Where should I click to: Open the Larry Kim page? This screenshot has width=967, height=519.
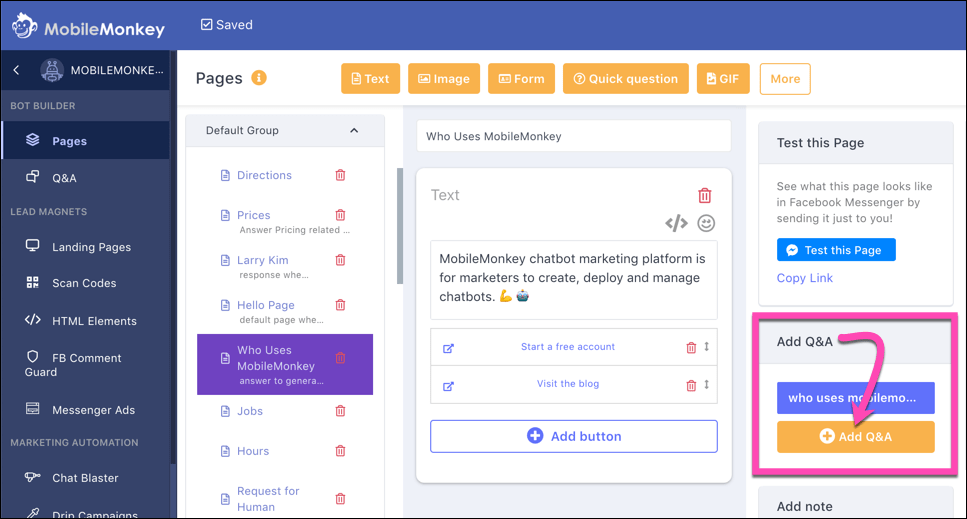(262, 260)
